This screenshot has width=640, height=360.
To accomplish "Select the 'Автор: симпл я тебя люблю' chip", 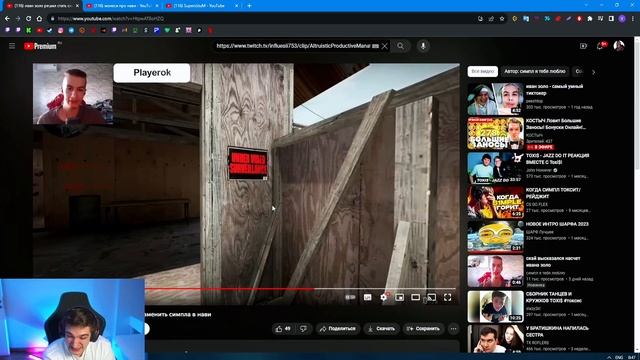I will pyautogui.click(x=535, y=71).
